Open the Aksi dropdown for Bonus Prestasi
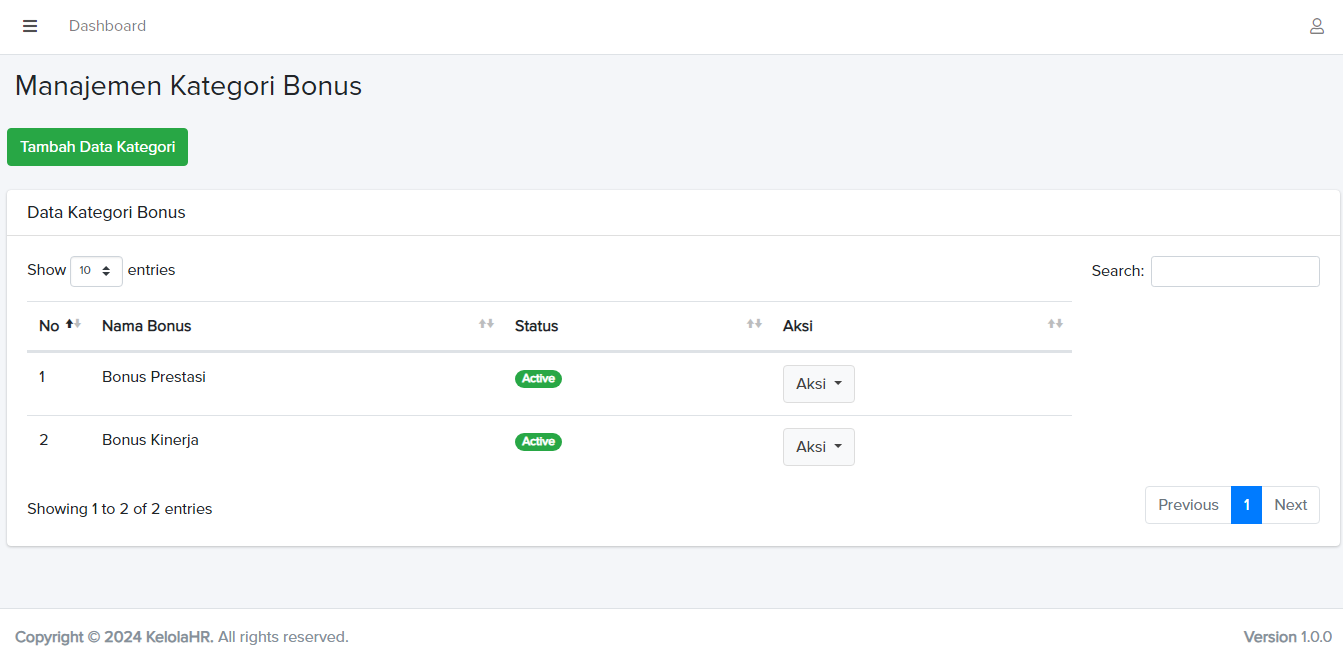This screenshot has width=1343, height=665. click(x=818, y=383)
